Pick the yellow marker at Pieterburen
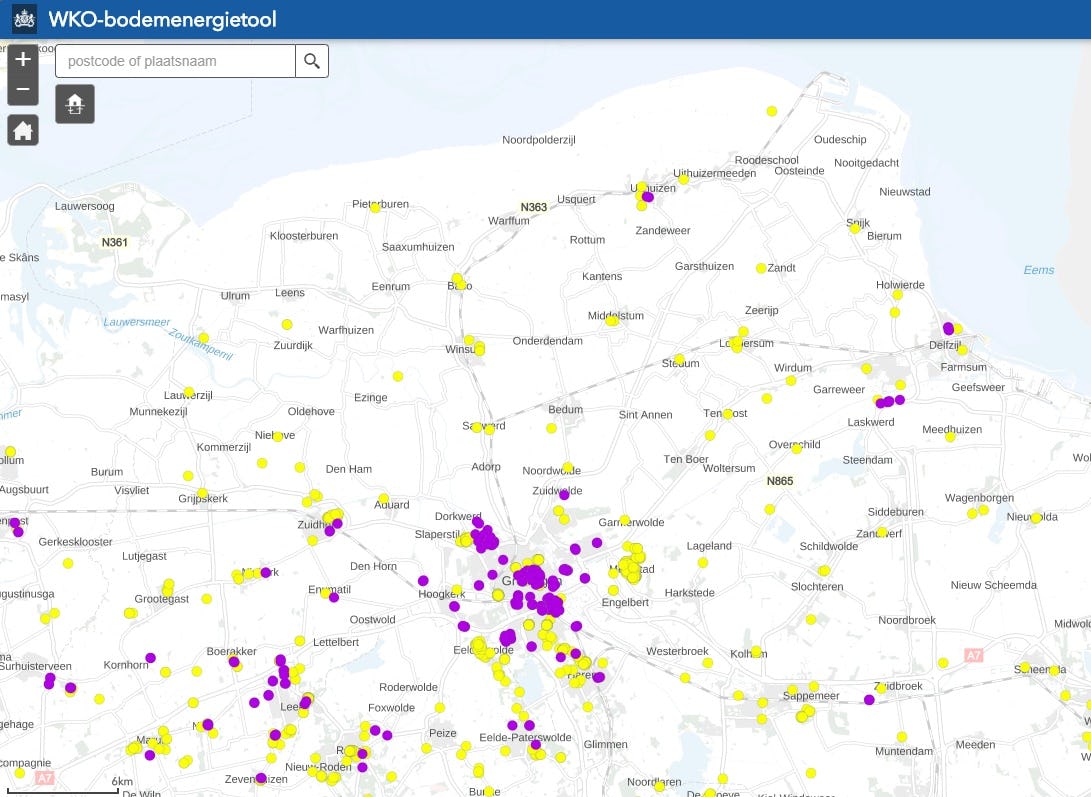Viewport: 1091px width, 797px height. point(375,207)
